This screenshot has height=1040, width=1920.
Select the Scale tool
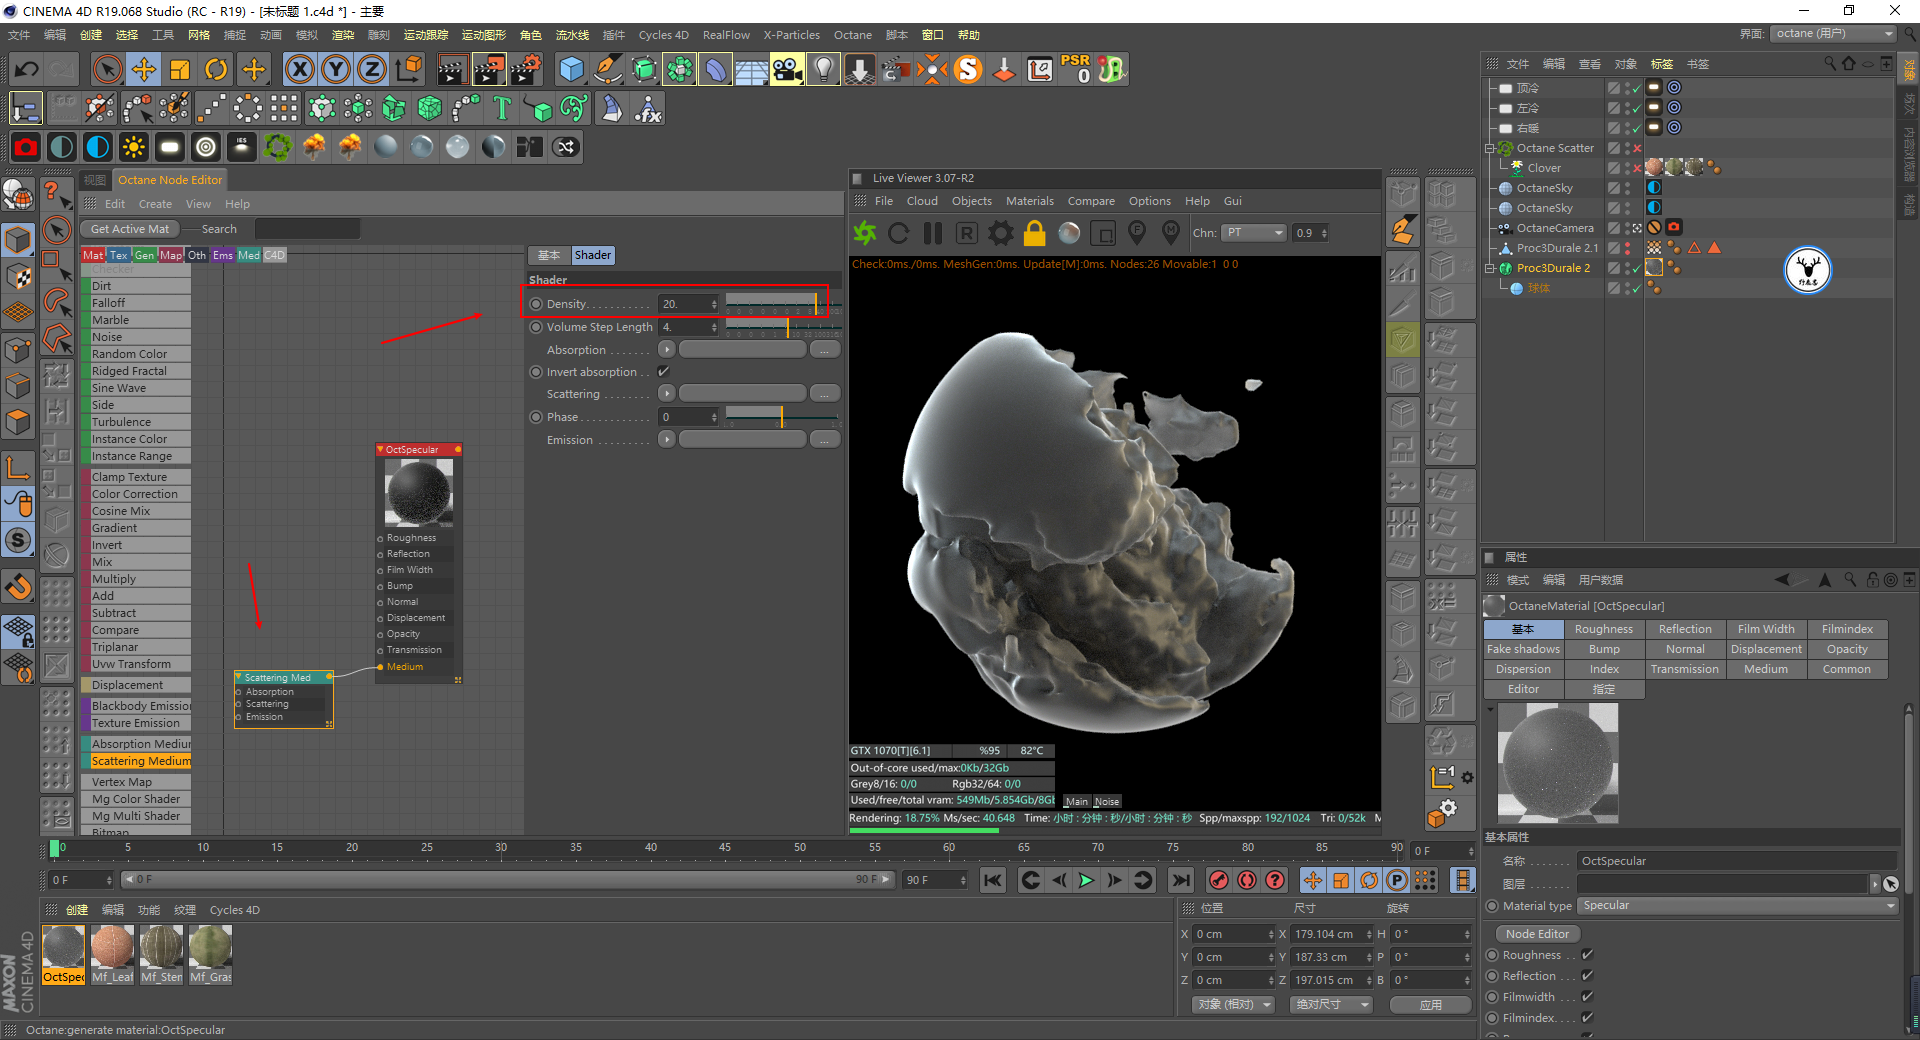180,69
